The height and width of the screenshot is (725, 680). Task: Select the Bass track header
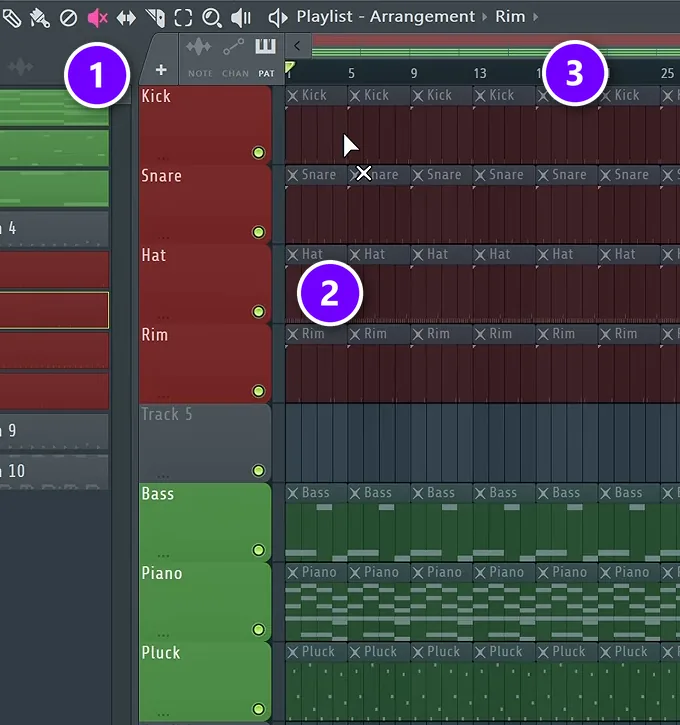pos(205,522)
